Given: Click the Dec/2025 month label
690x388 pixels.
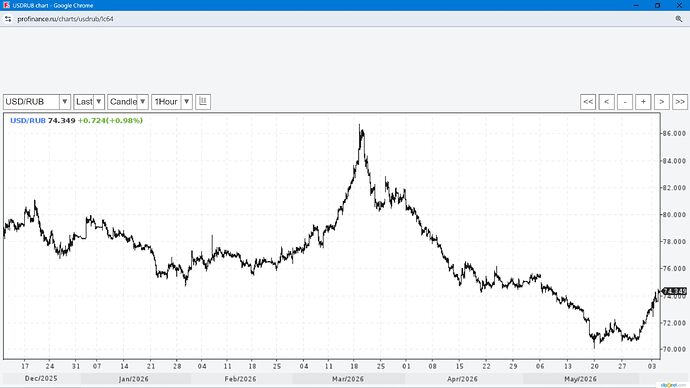Looking at the screenshot, I should [x=41, y=378].
